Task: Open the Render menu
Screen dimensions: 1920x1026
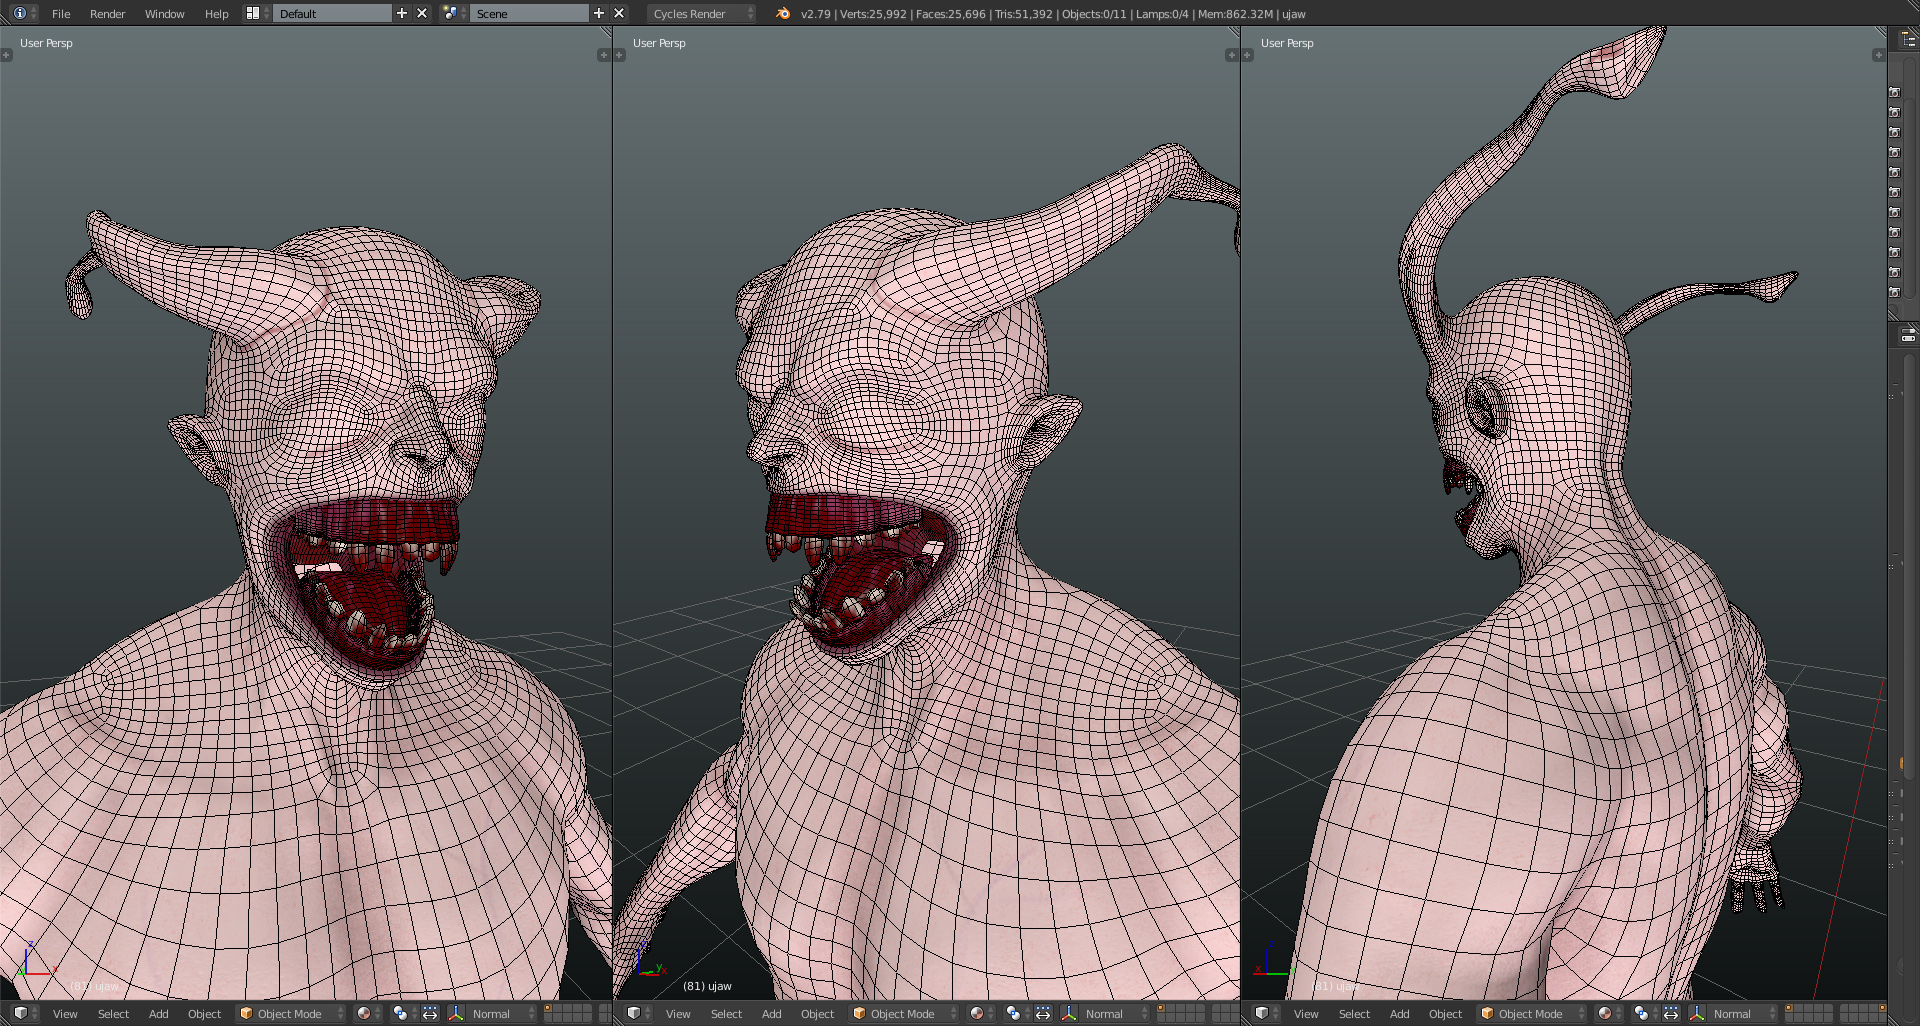Action: click(107, 14)
